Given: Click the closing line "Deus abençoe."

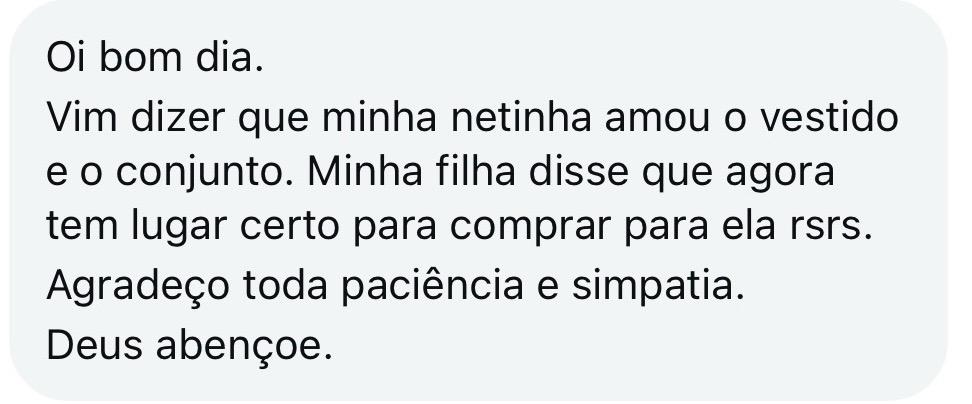Looking at the screenshot, I should (x=188, y=348).
